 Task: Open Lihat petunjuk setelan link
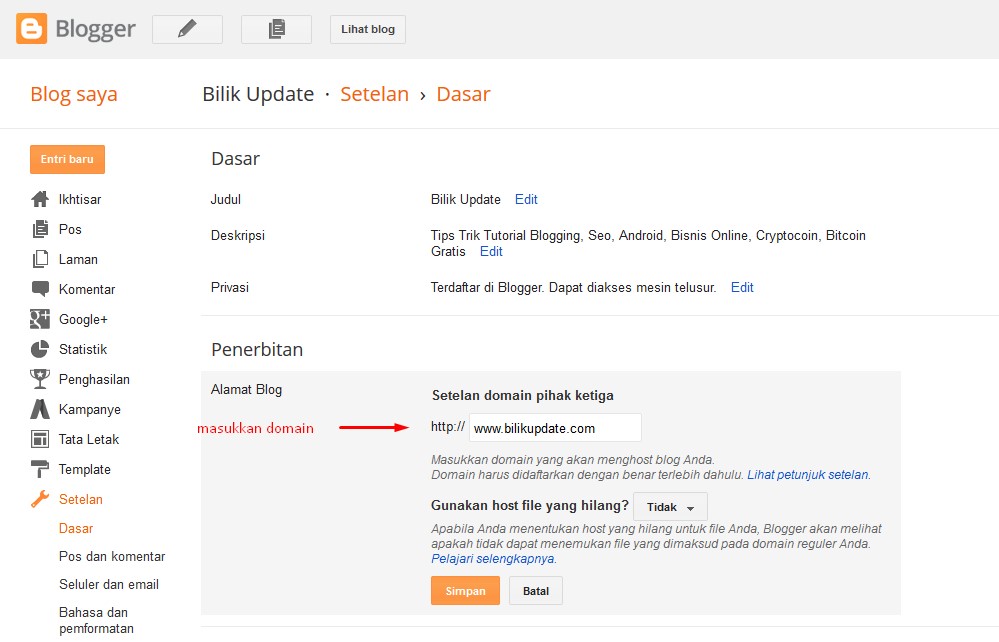point(807,474)
